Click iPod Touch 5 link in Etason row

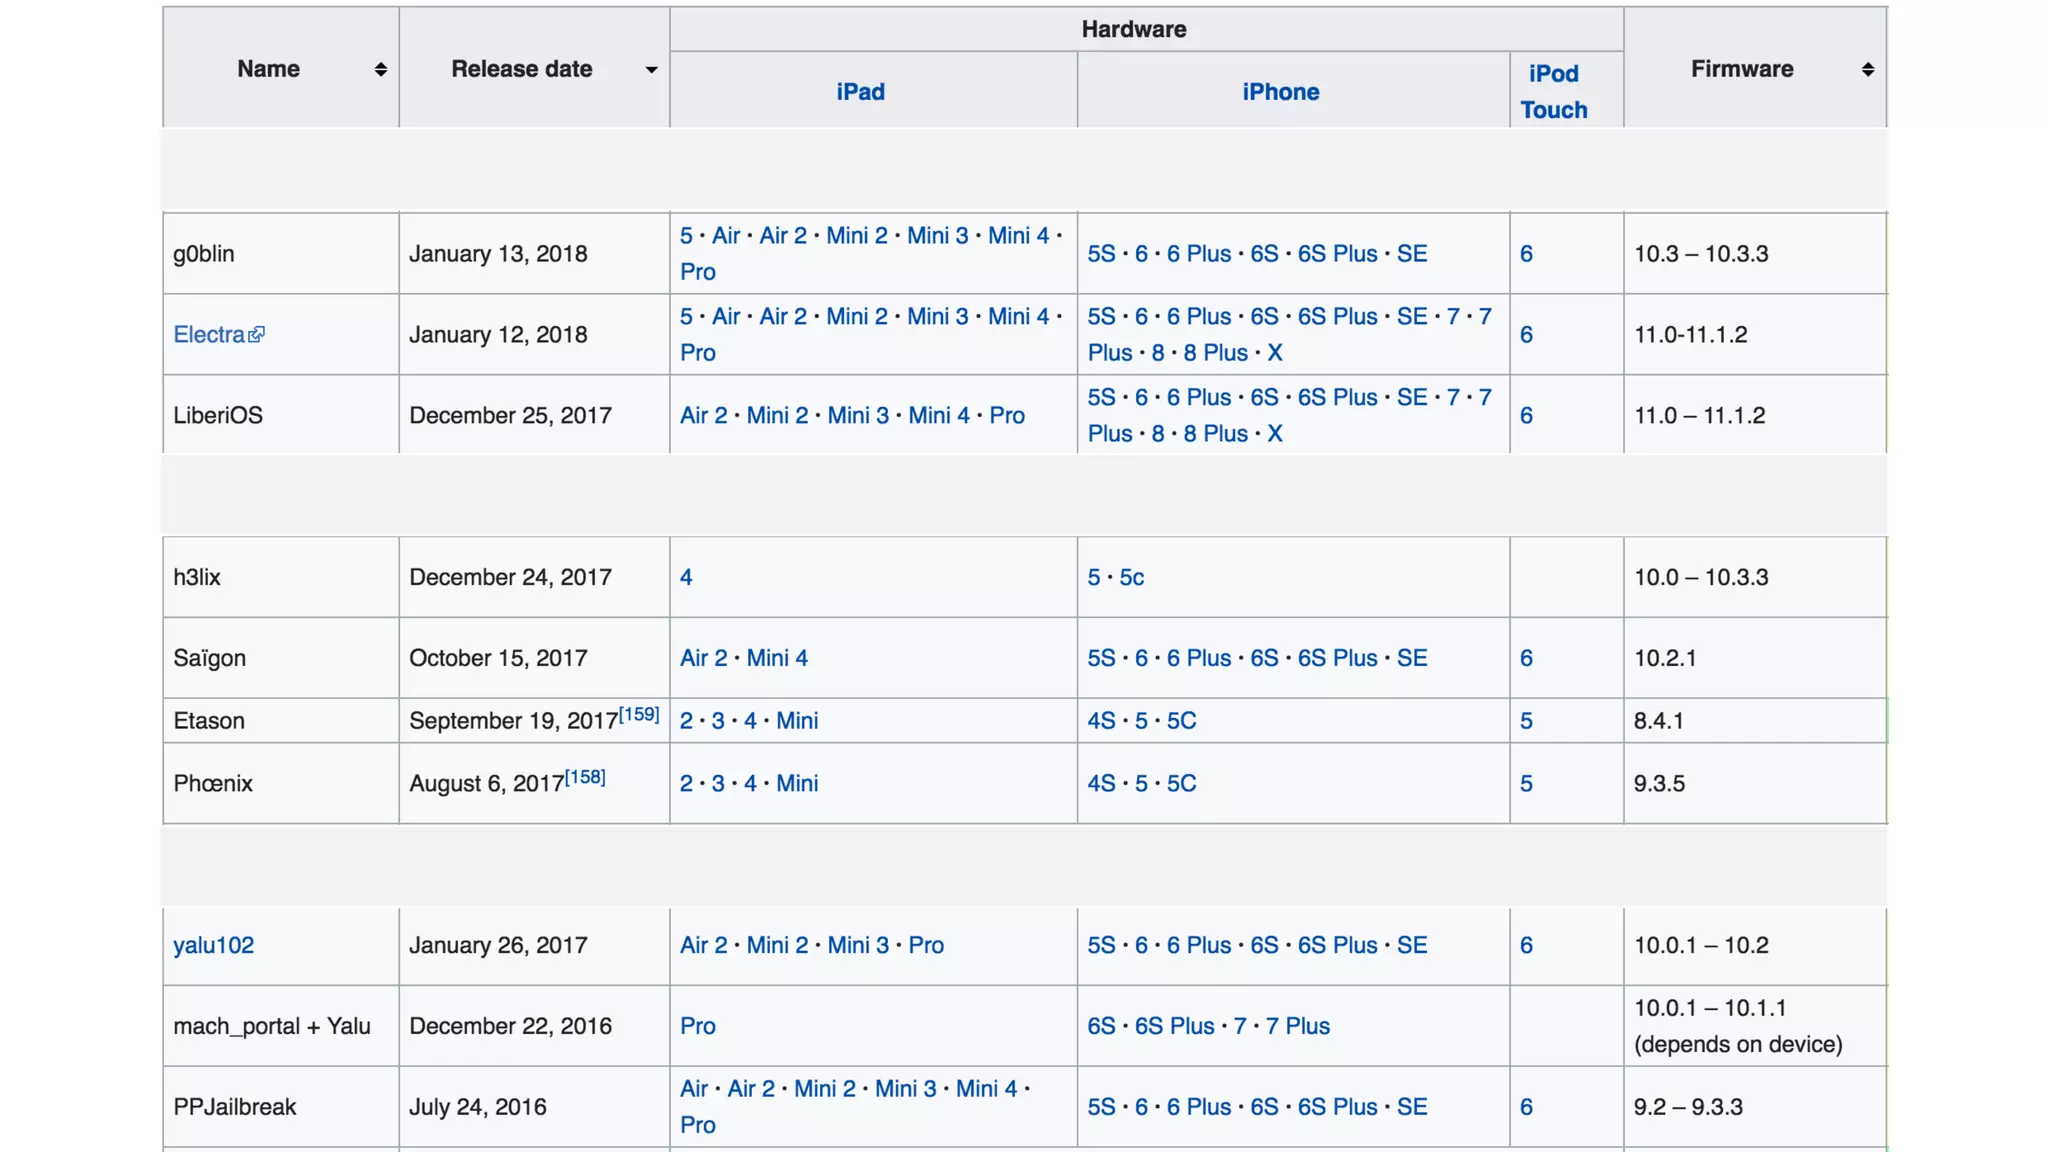[1526, 721]
